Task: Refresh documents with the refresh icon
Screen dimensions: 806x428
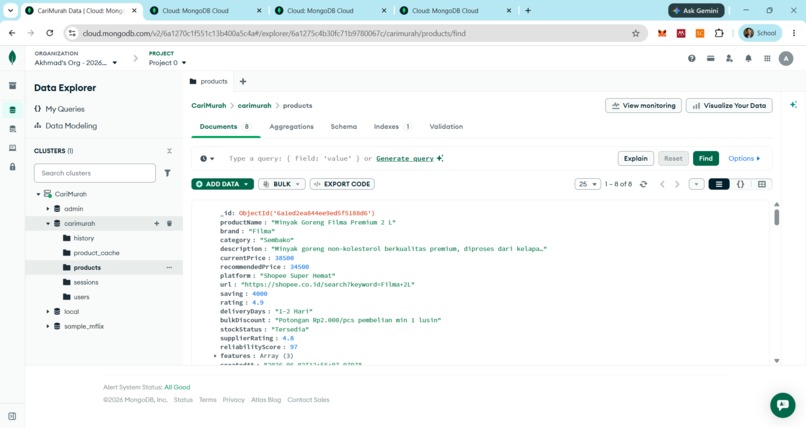Action: pos(644,184)
